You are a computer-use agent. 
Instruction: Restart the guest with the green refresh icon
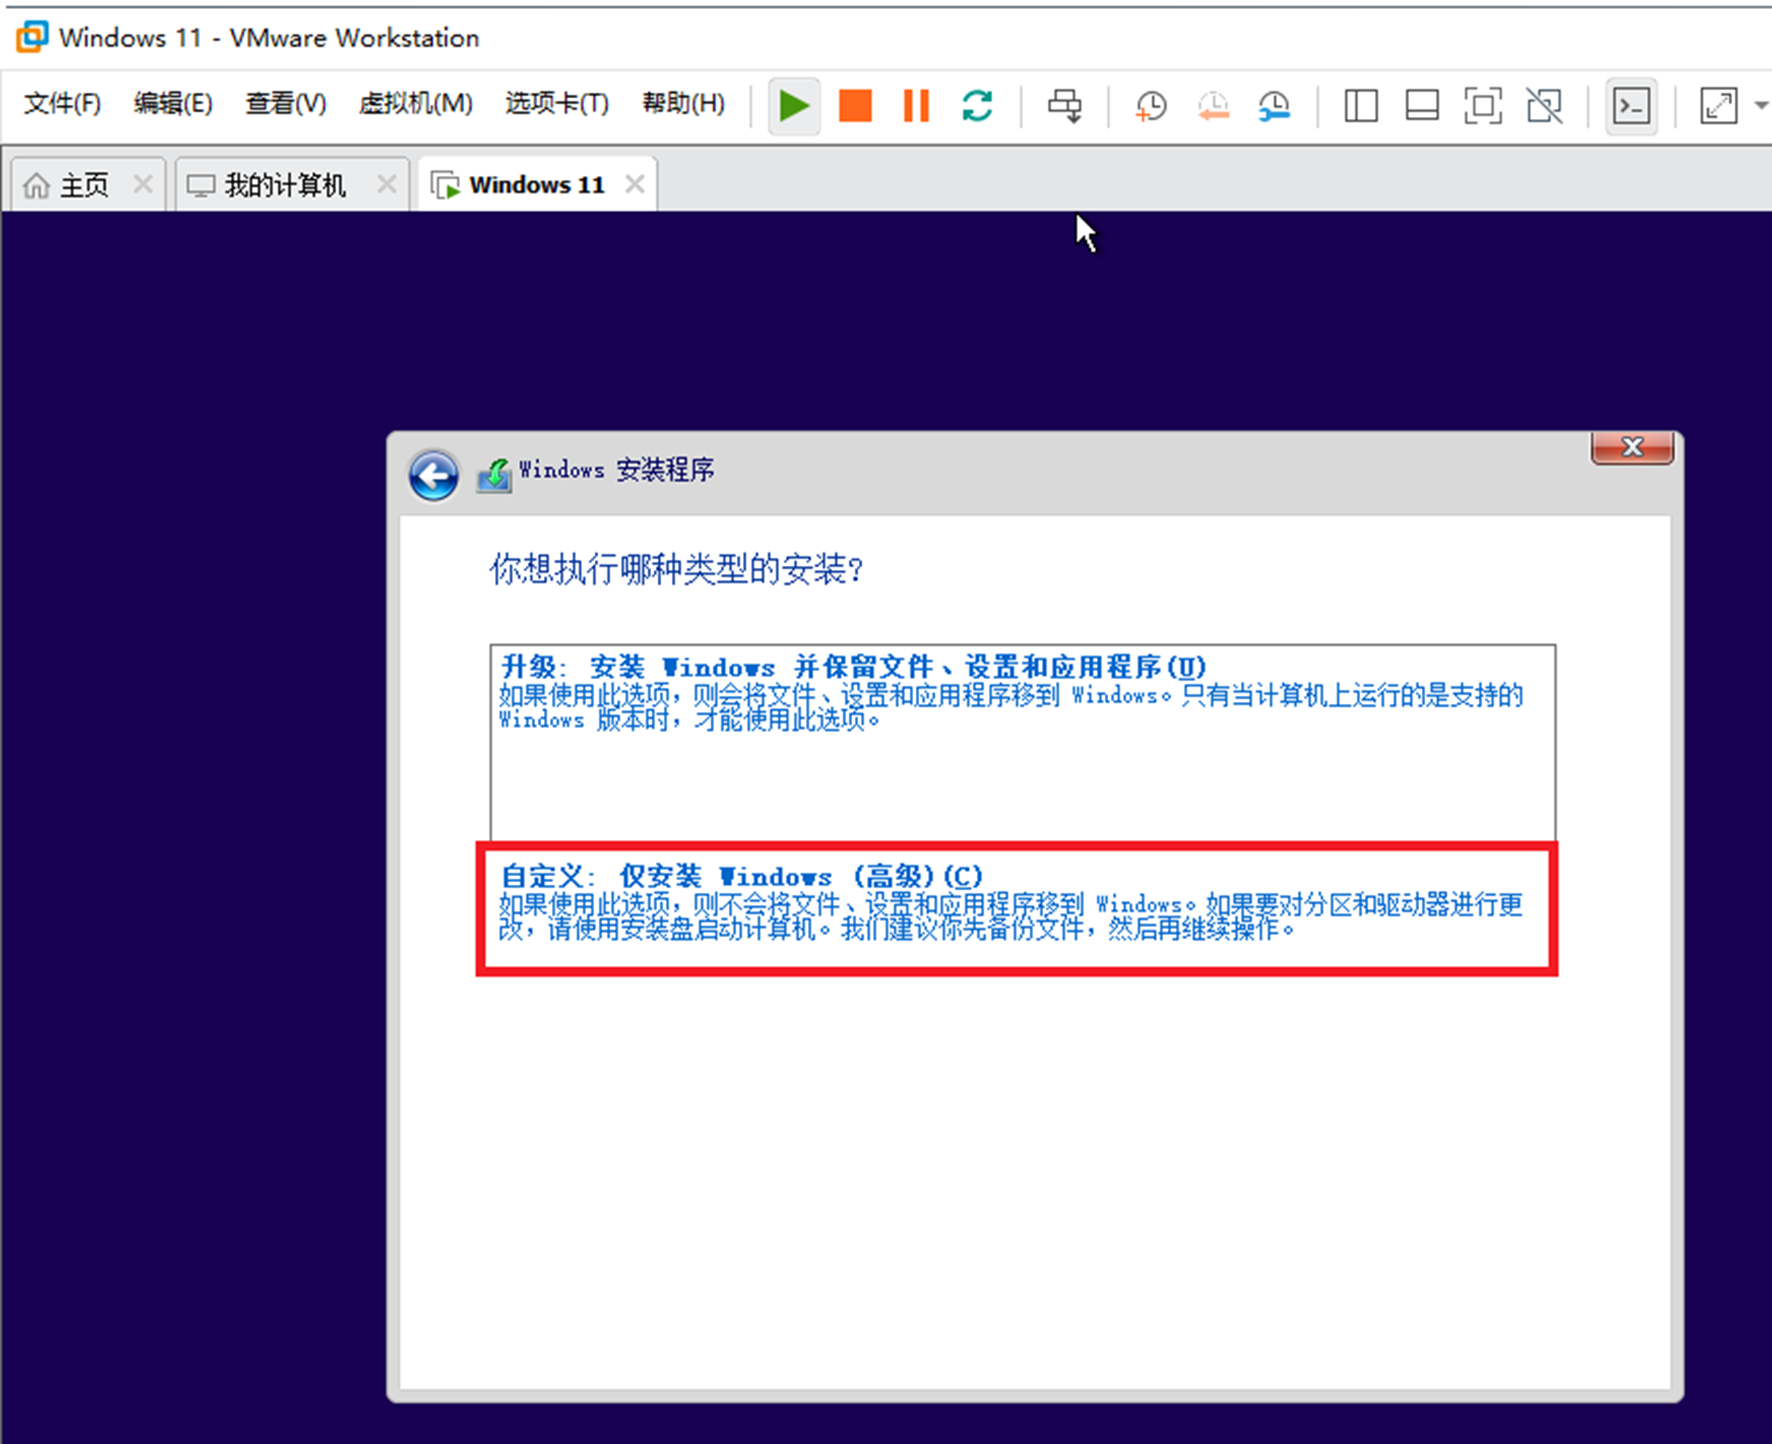(977, 105)
